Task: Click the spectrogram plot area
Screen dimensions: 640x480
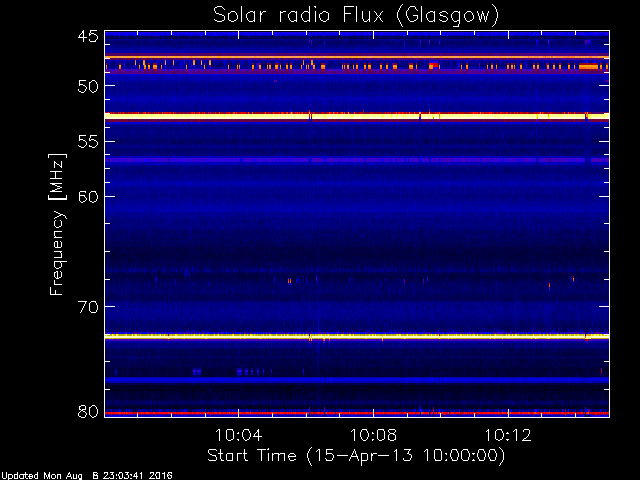Action: [357, 224]
